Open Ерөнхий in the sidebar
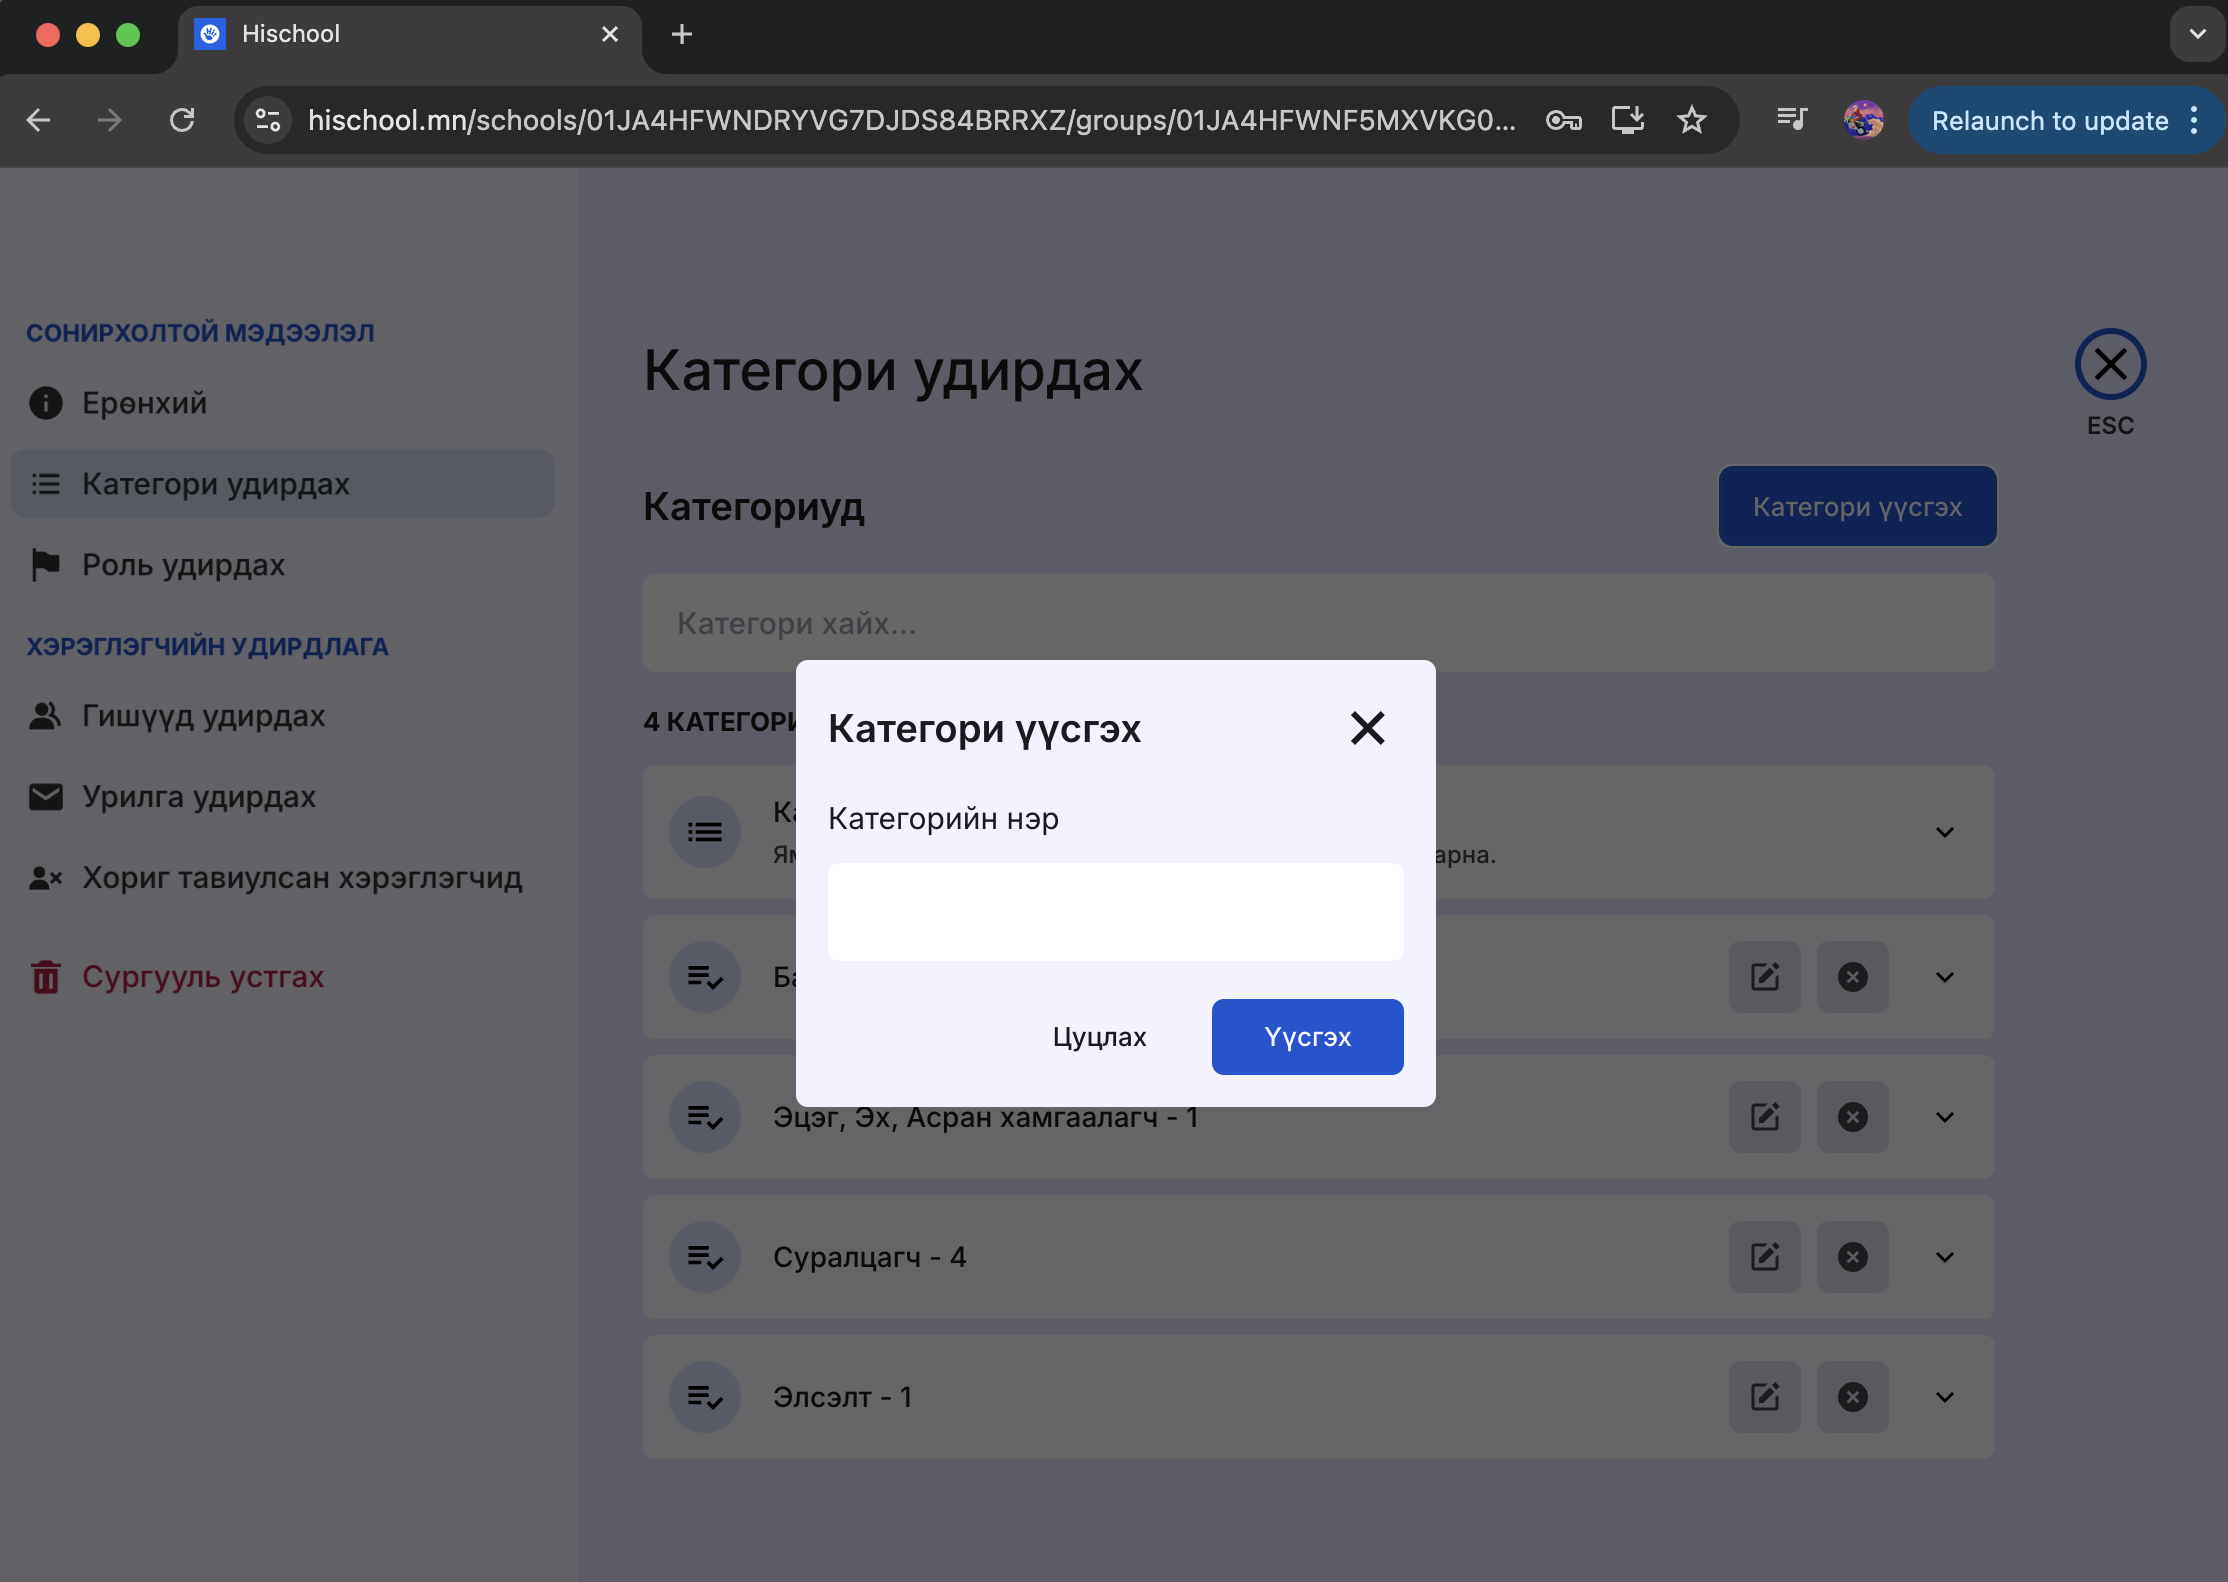 click(x=144, y=403)
